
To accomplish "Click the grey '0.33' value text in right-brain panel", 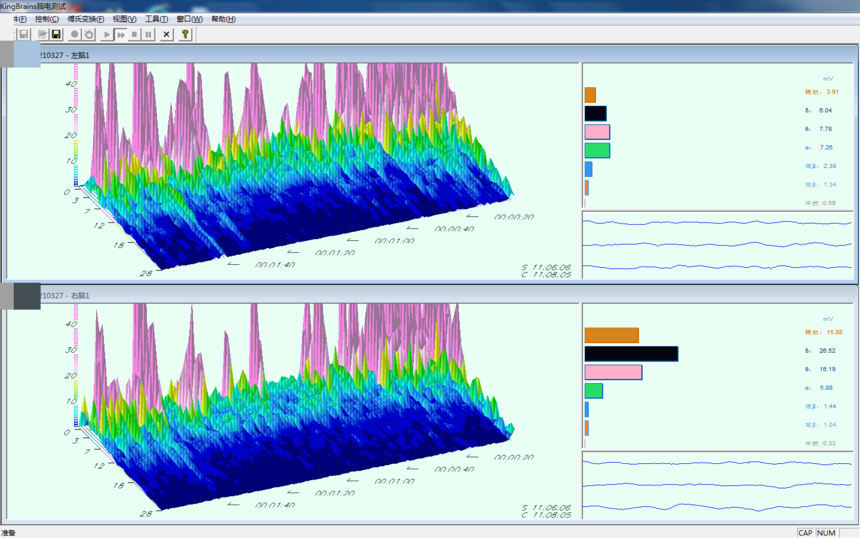I will pos(829,443).
